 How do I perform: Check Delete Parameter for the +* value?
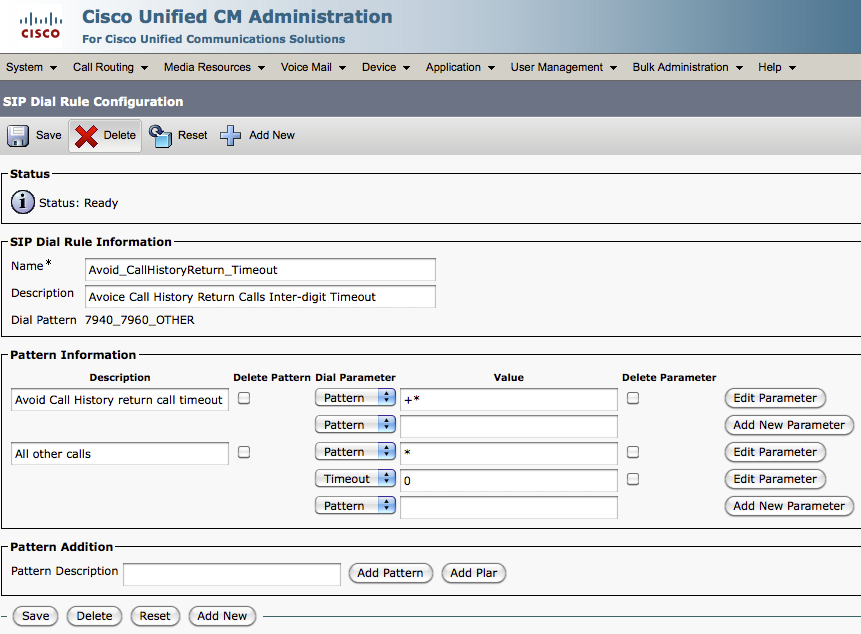tap(633, 399)
